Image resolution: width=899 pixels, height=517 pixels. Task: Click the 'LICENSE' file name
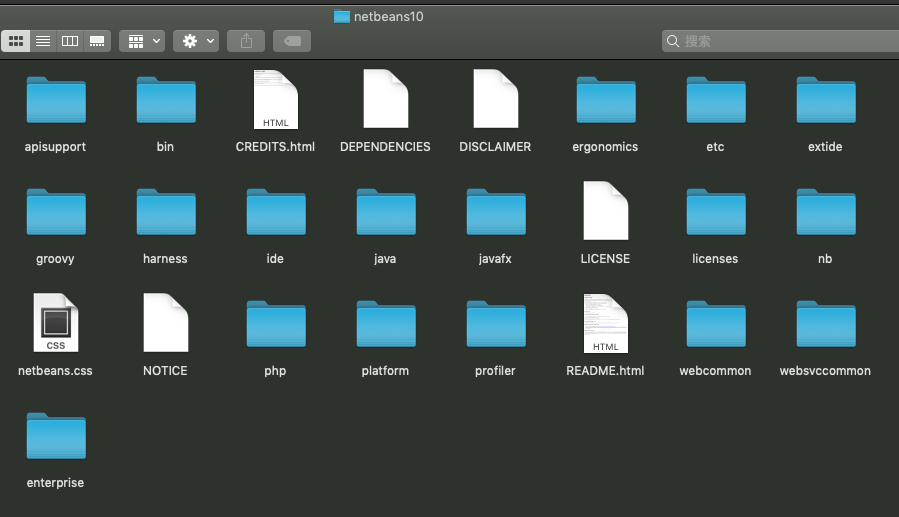(x=605, y=258)
